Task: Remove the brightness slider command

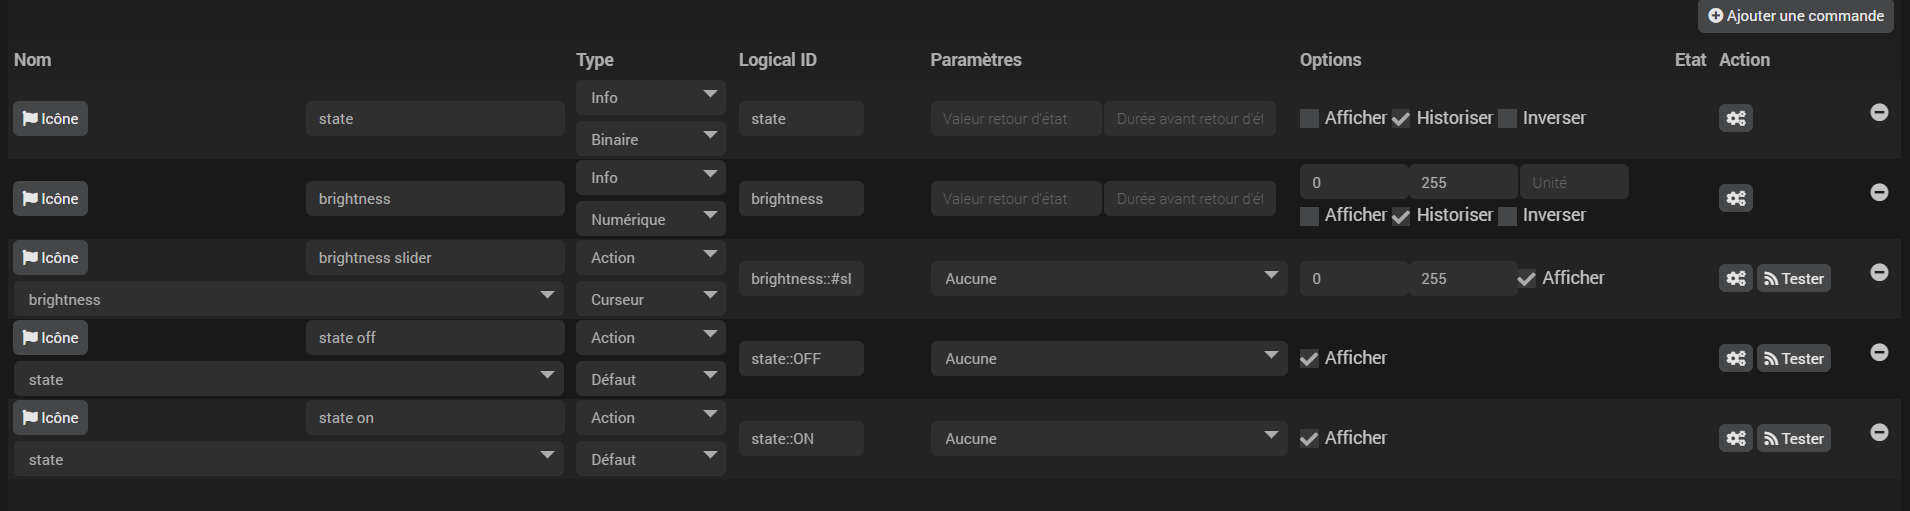Action: tap(1879, 272)
